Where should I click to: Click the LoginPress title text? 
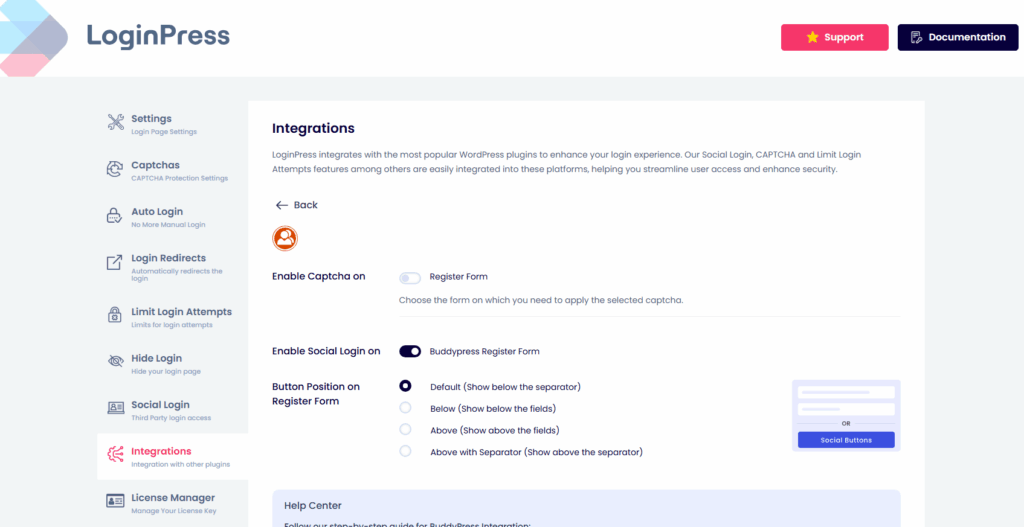coord(158,36)
